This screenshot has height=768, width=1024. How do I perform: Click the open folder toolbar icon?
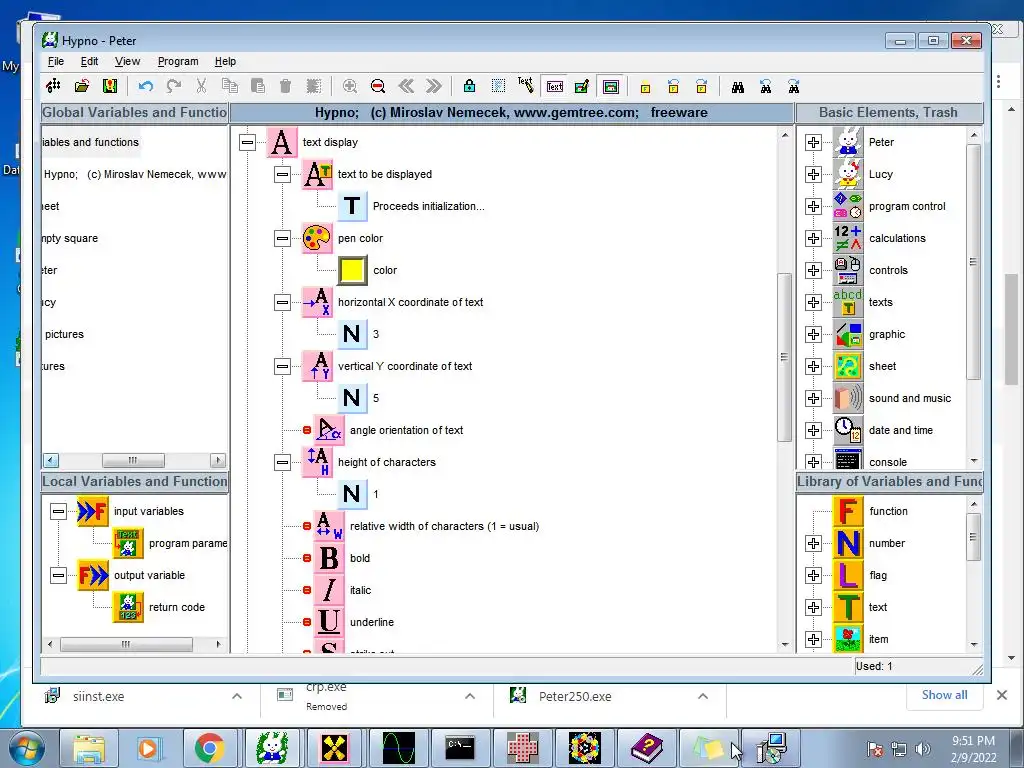pos(82,86)
